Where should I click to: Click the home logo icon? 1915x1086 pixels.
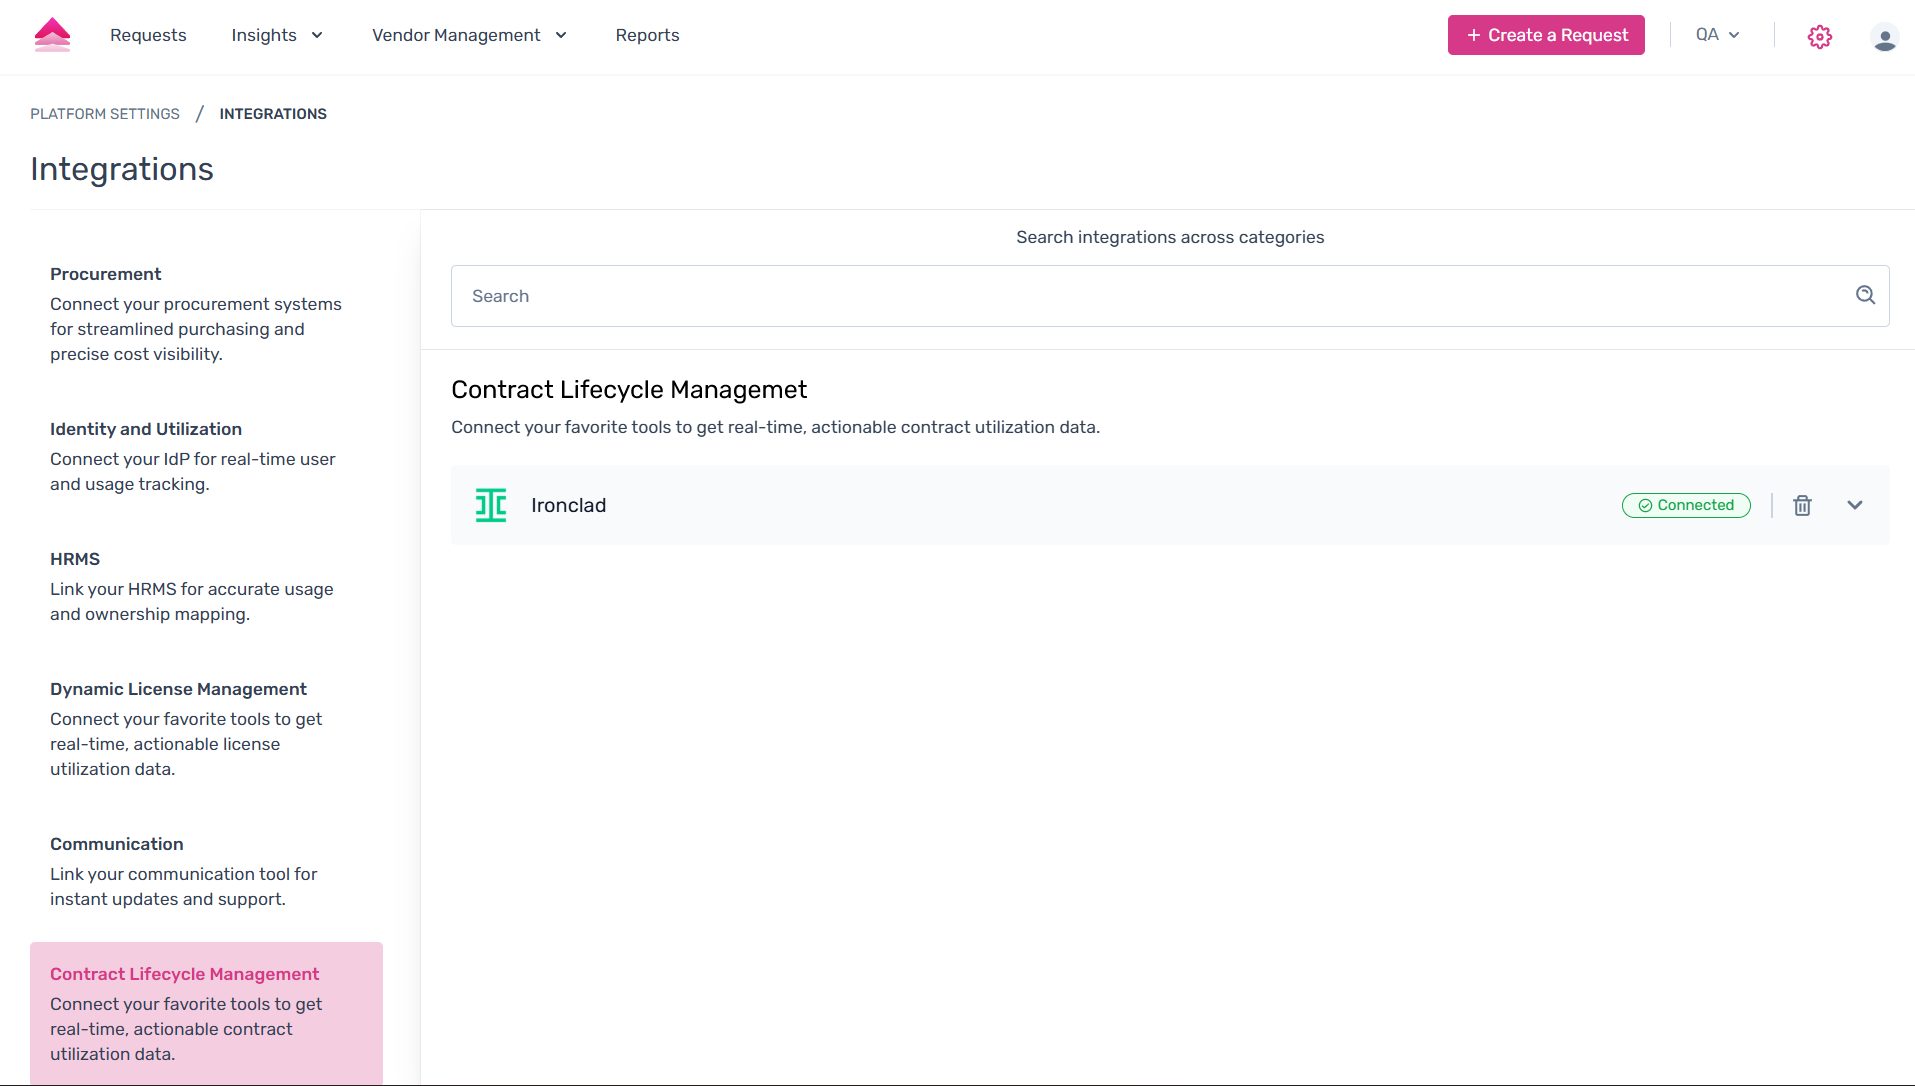(x=52, y=35)
